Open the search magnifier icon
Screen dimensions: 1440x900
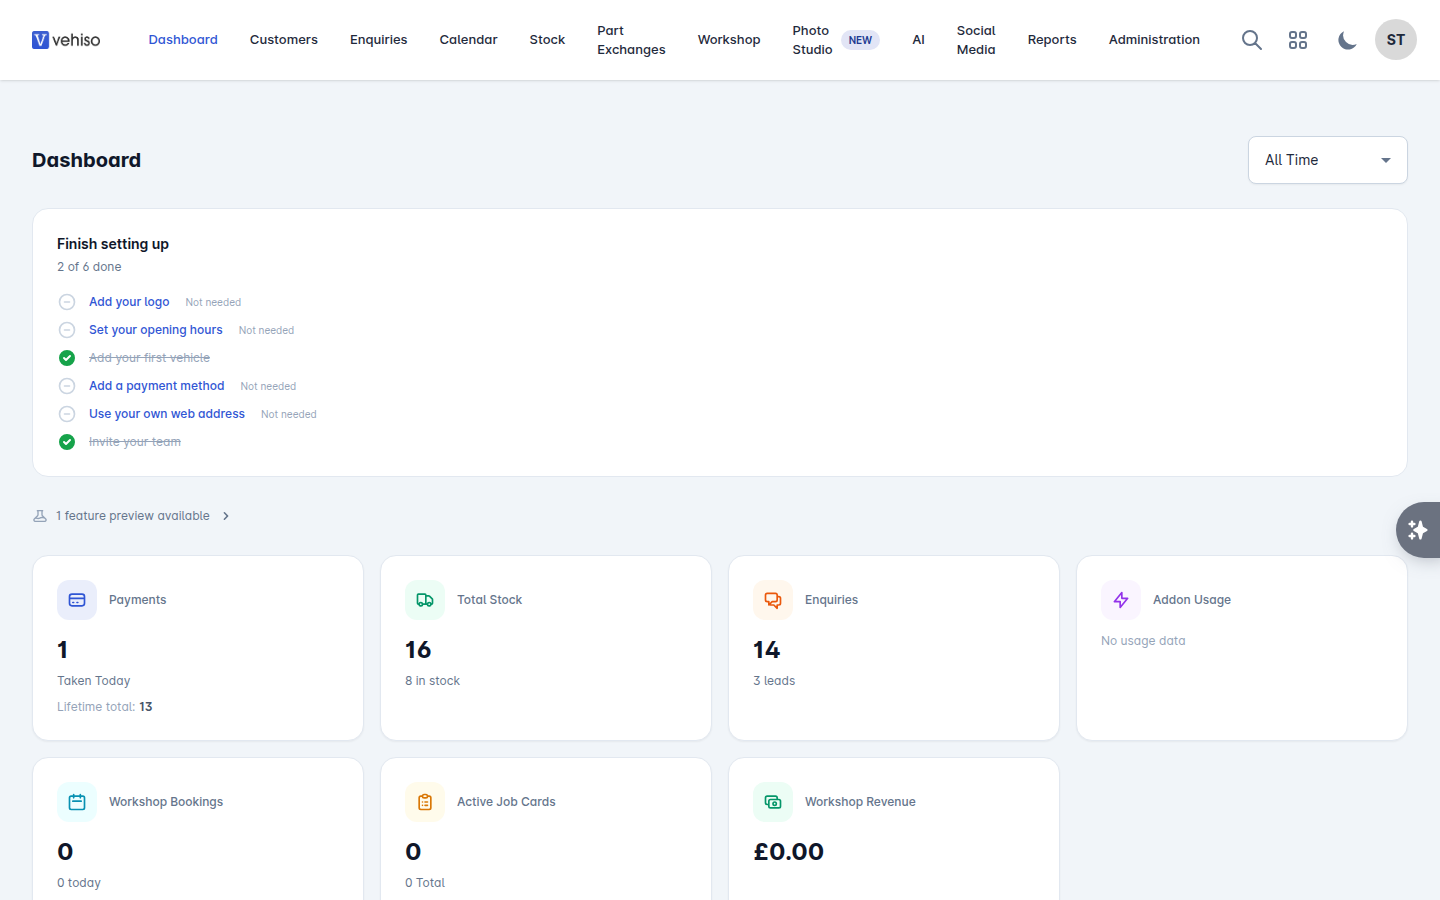[1251, 40]
